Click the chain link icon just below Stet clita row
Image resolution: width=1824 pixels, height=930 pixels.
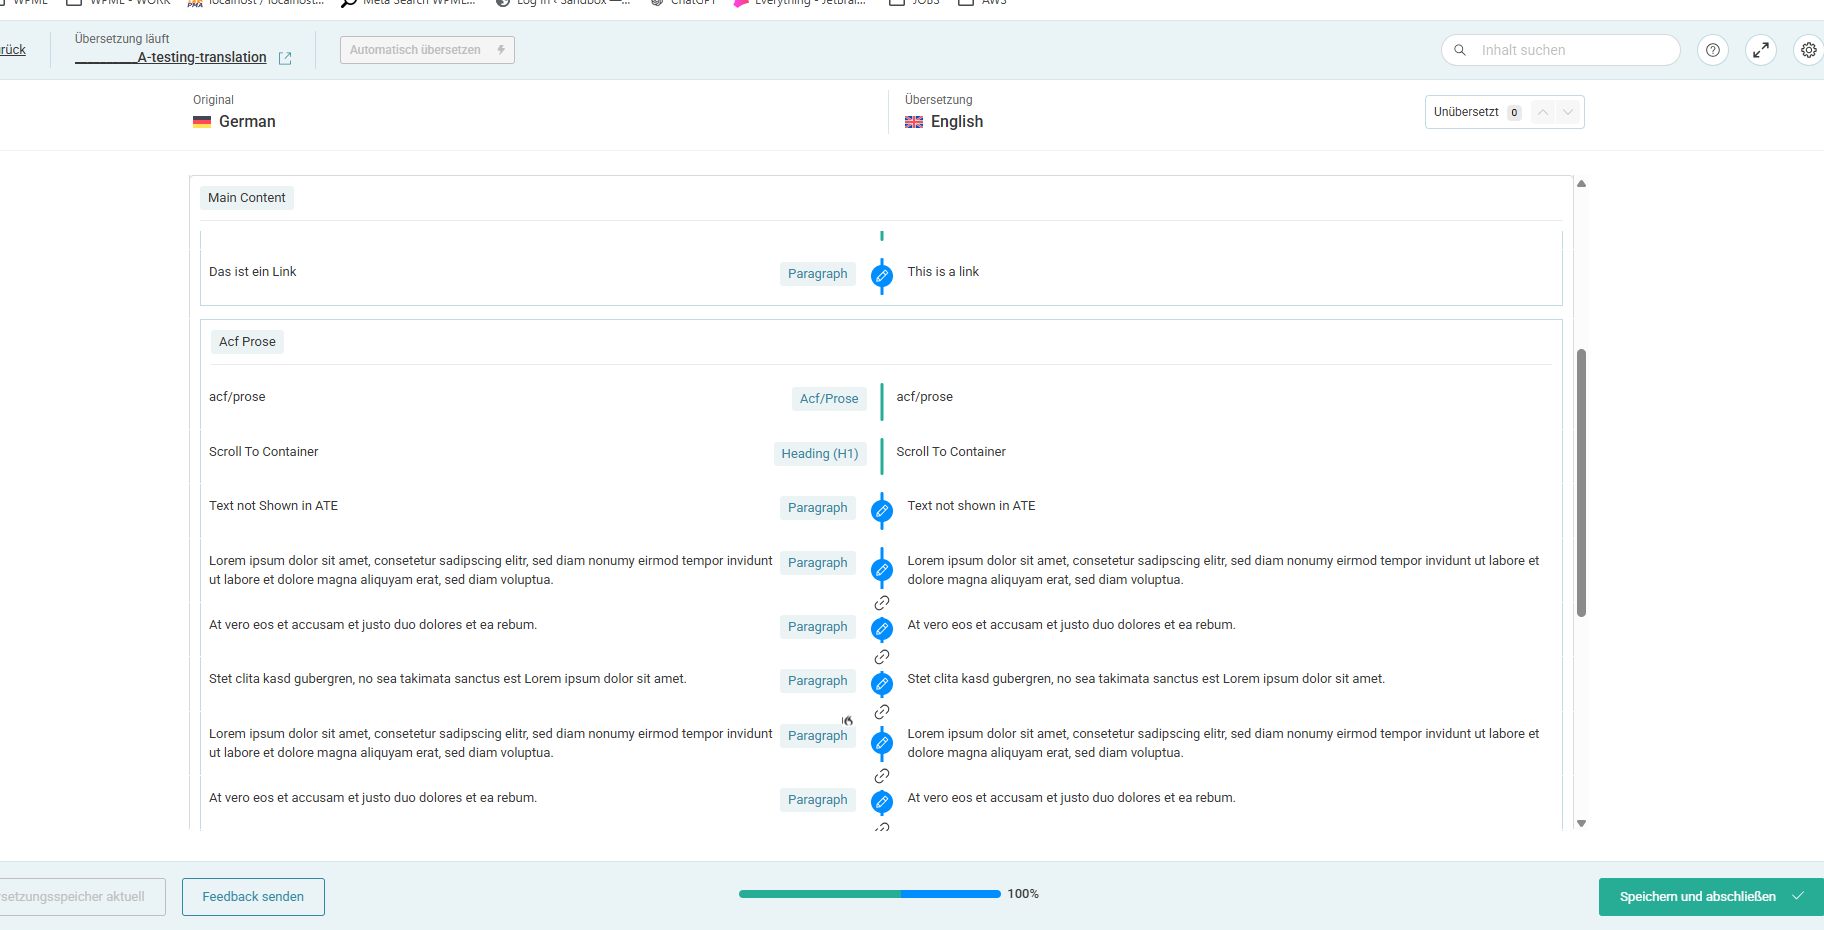coord(882,712)
